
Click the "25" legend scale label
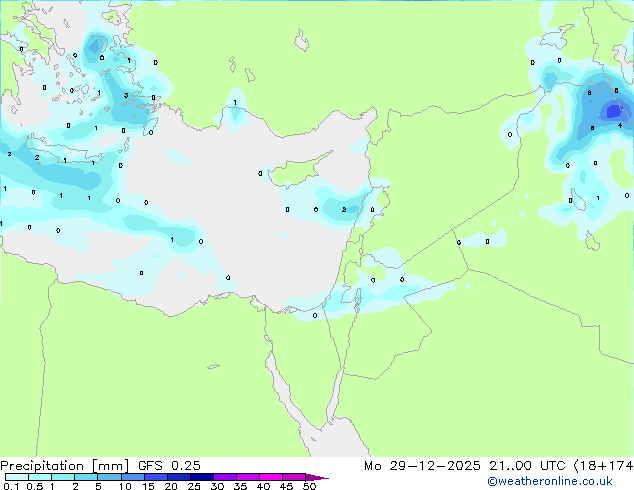(x=194, y=486)
